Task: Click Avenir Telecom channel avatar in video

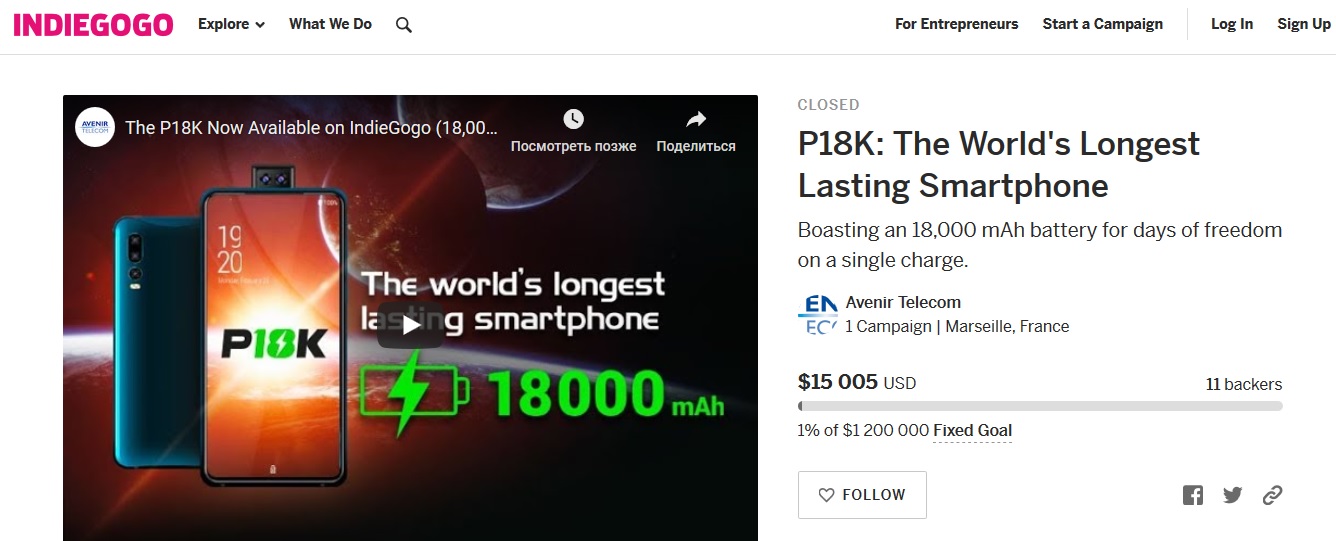Action: [x=96, y=127]
